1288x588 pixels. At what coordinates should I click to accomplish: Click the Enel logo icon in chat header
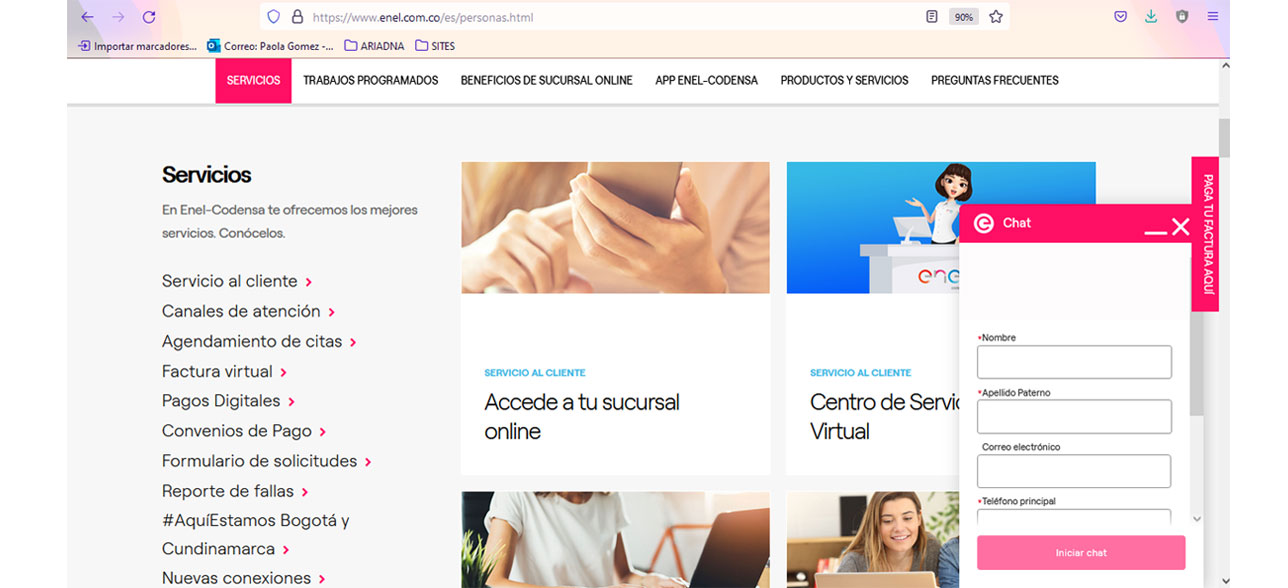coord(984,223)
